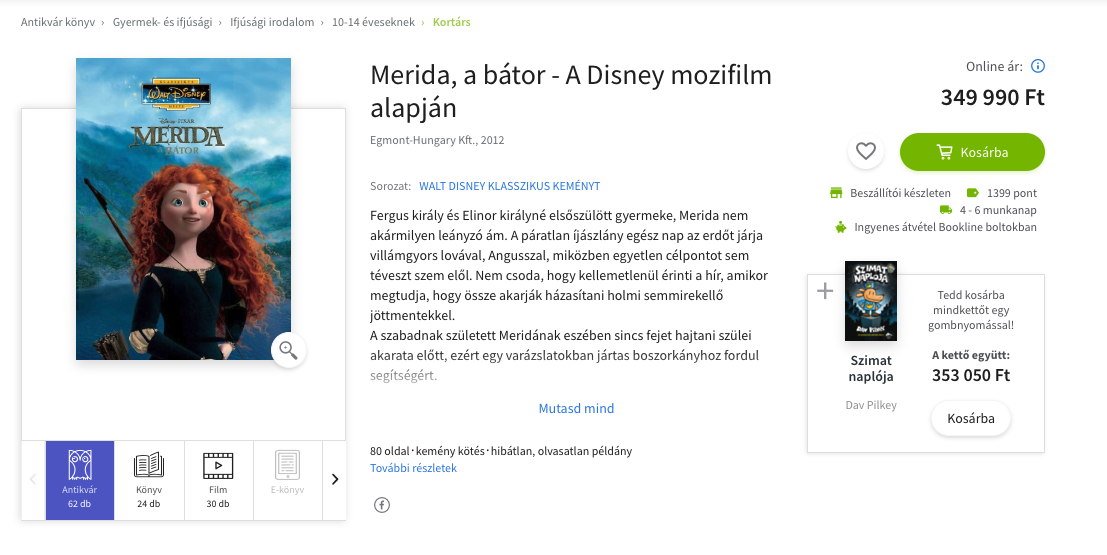Select the E-könyv format tab

coord(288,480)
